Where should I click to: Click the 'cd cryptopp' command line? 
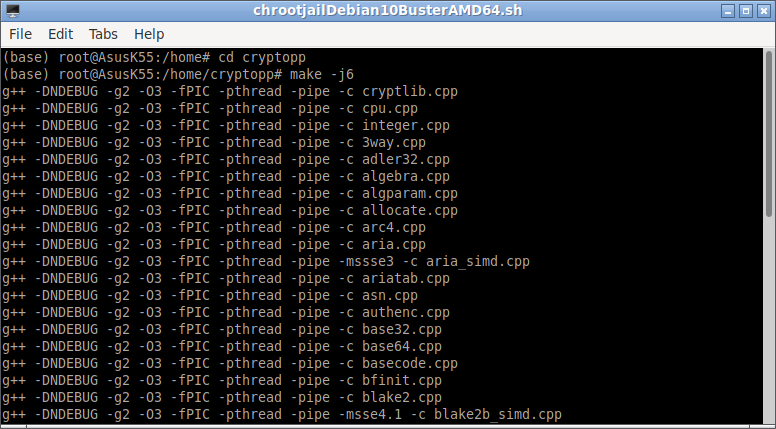154,57
